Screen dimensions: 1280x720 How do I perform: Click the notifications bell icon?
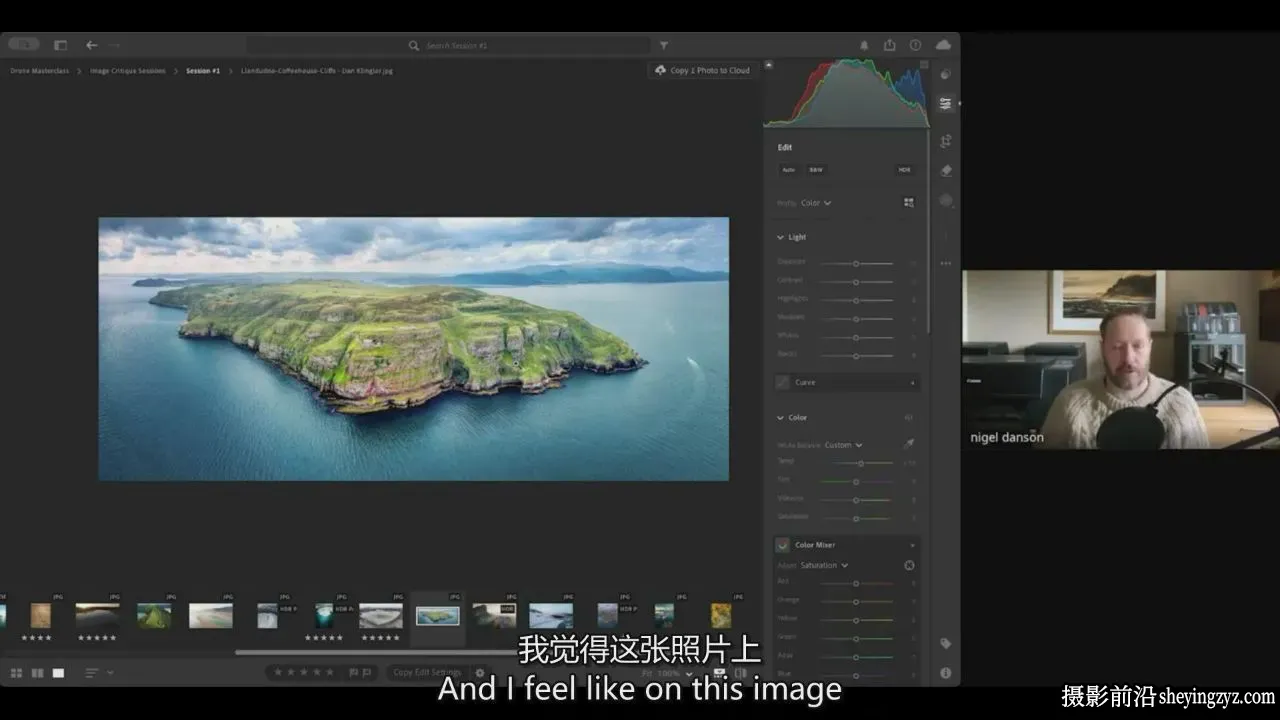click(x=864, y=45)
